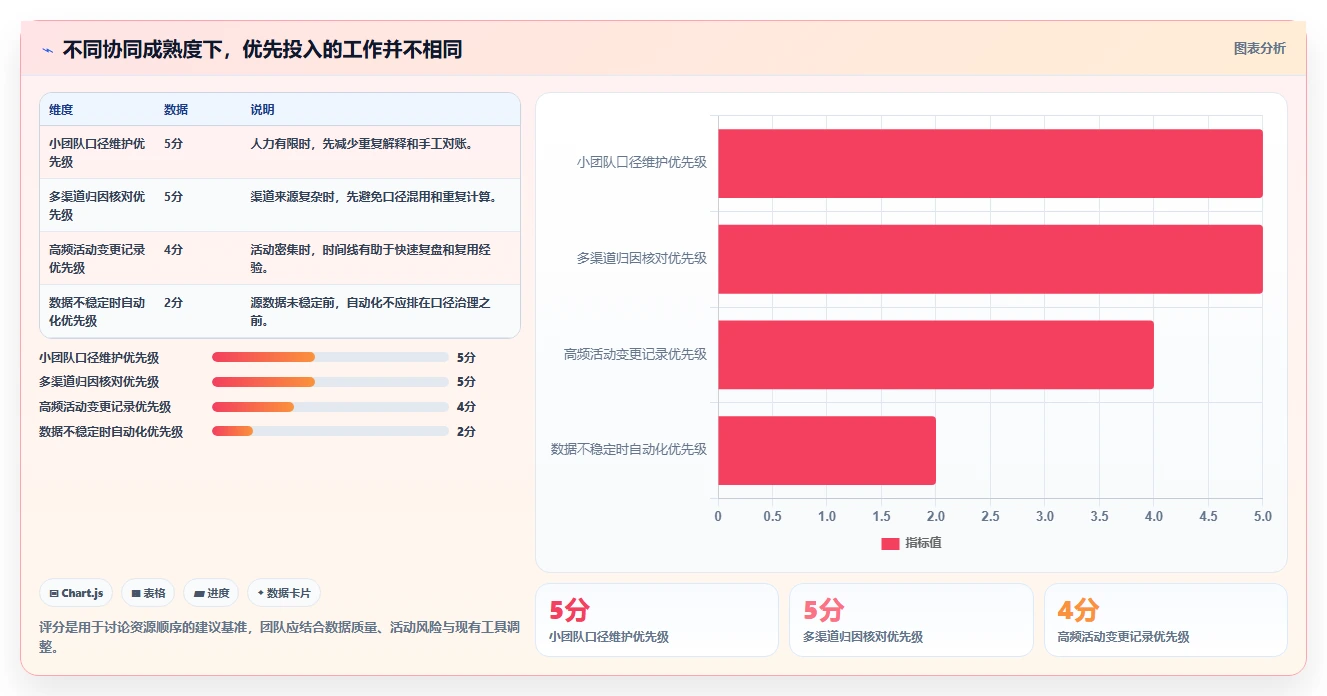Click the chart y-axis label 高频活动变更记录优先级
Screen dimensions: 1327x696
coord(636,354)
